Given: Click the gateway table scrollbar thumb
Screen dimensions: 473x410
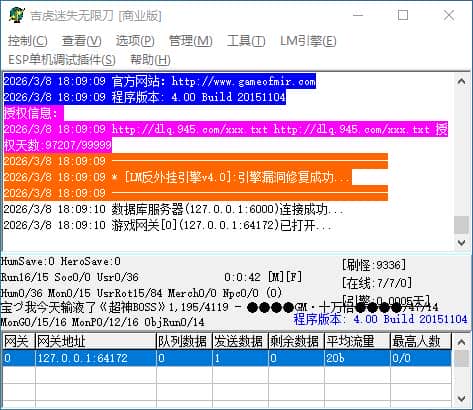Looking at the screenshot, I should 461,359.
